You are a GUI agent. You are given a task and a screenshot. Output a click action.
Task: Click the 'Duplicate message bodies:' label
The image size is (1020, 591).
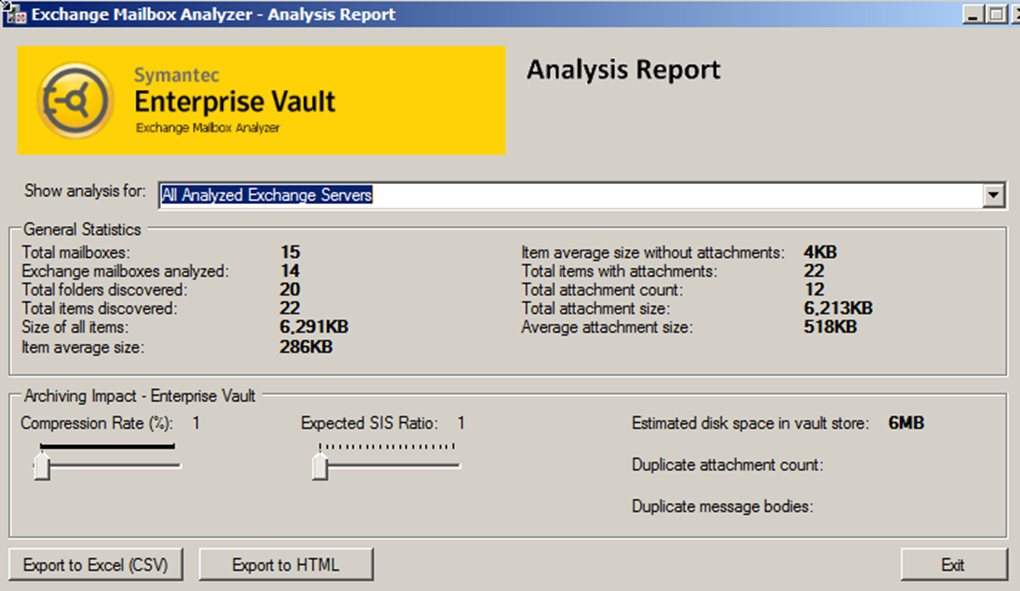coord(722,506)
